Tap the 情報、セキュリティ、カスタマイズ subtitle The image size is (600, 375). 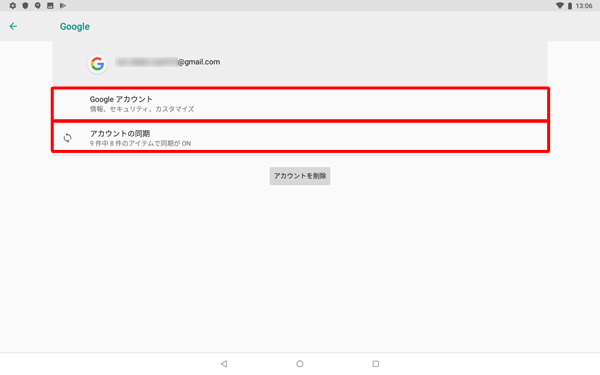[142, 109]
